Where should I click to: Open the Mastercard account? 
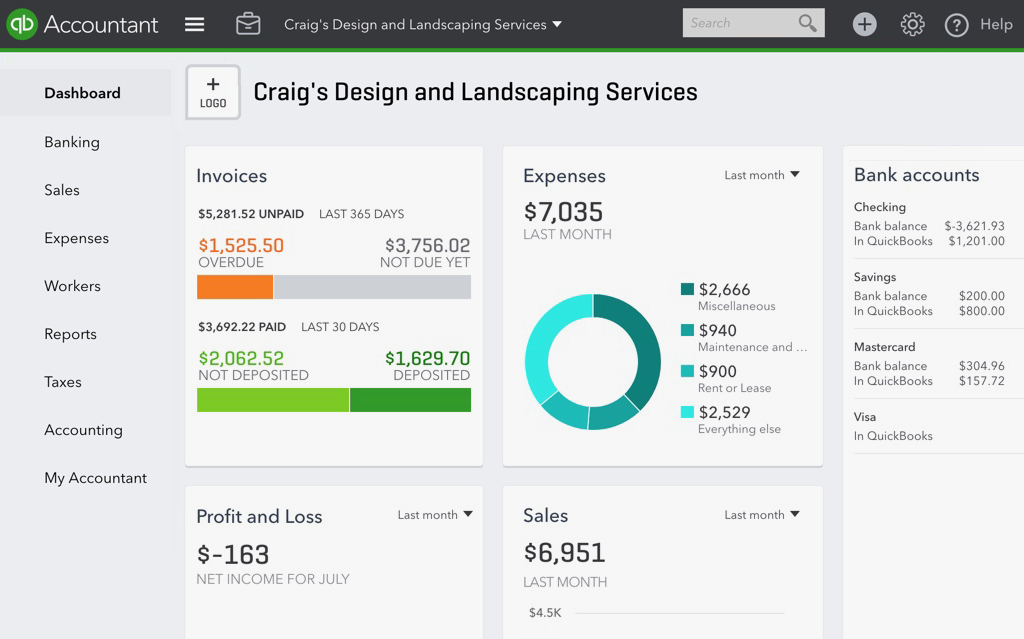[x=884, y=347]
